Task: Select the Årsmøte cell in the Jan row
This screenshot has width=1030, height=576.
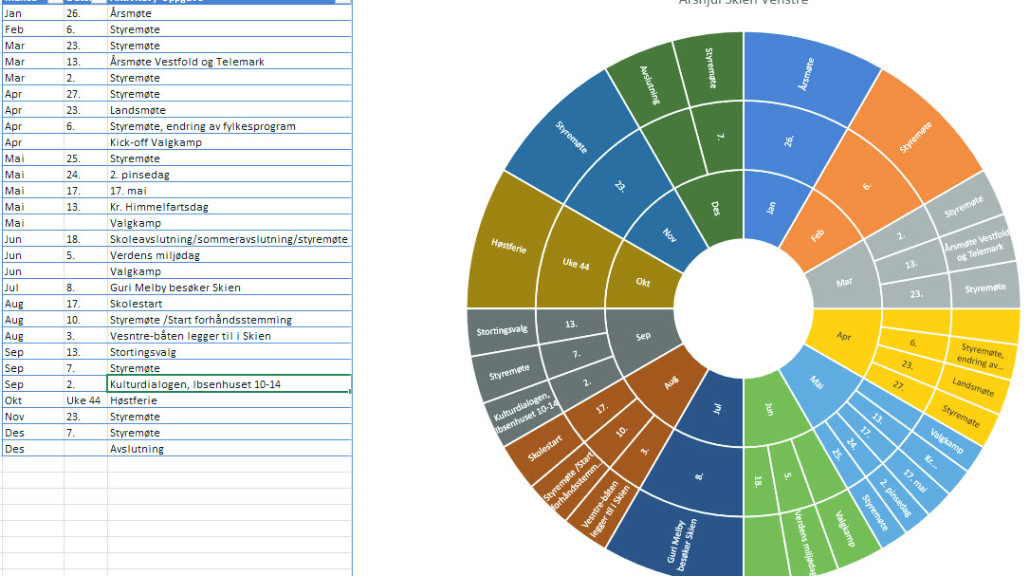Action: [229, 13]
